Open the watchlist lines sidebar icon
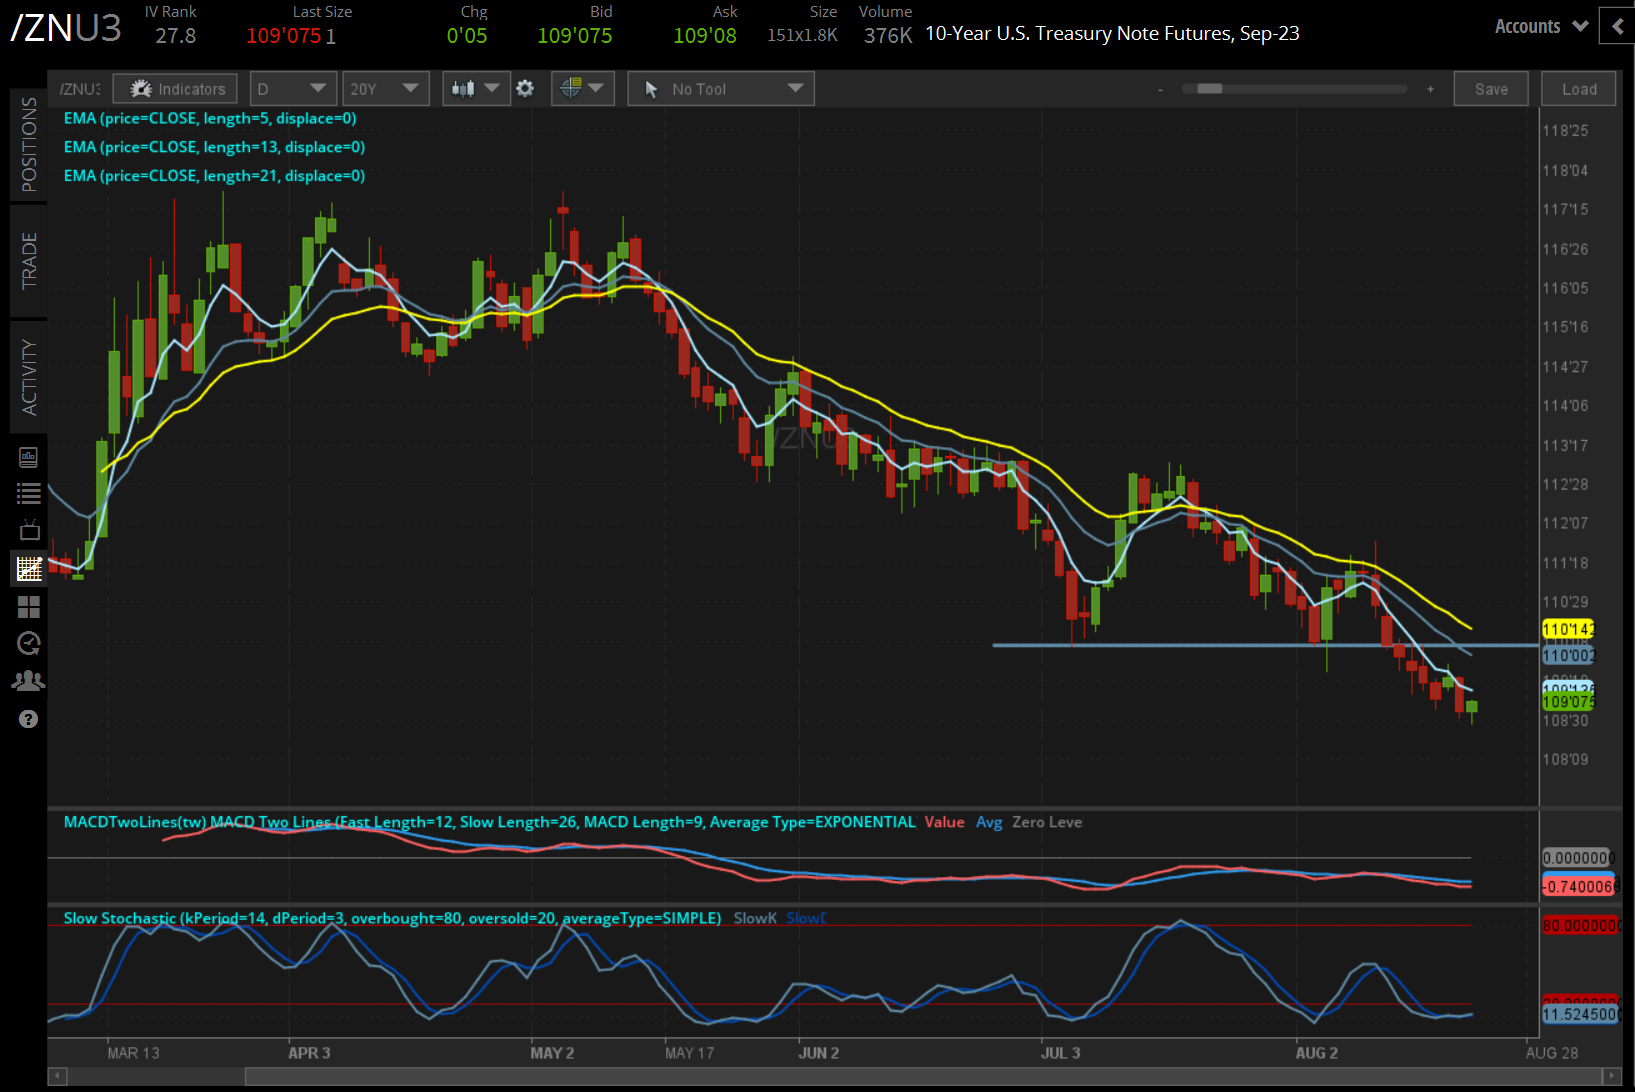This screenshot has width=1635, height=1092. pyautogui.click(x=29, y=493)
